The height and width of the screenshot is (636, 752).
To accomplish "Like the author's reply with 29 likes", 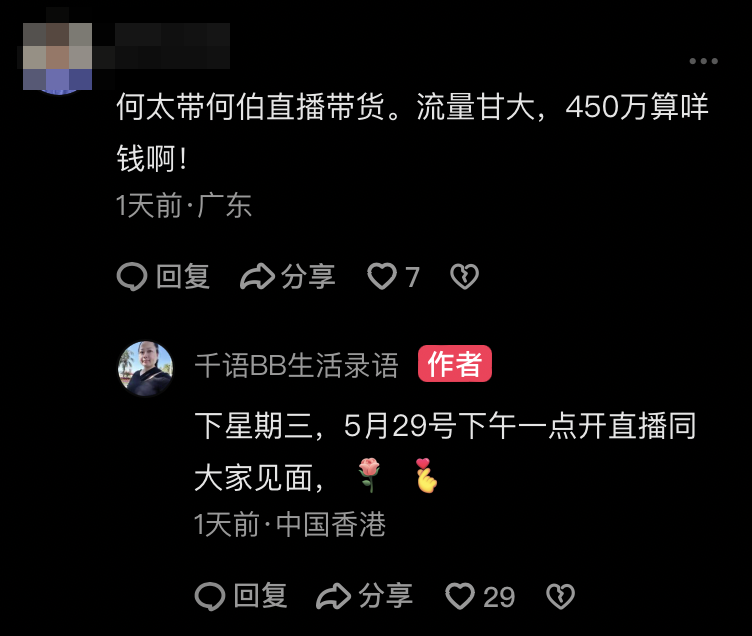I will (x=460, y=596).
